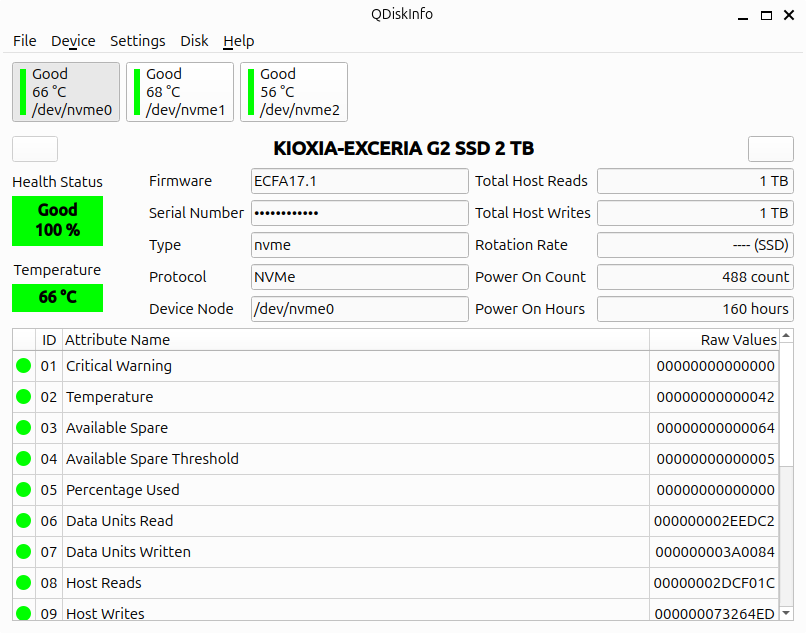Select the Percentage Used attribute name
The height and width of the screenshot is (633, 806).
122,490
